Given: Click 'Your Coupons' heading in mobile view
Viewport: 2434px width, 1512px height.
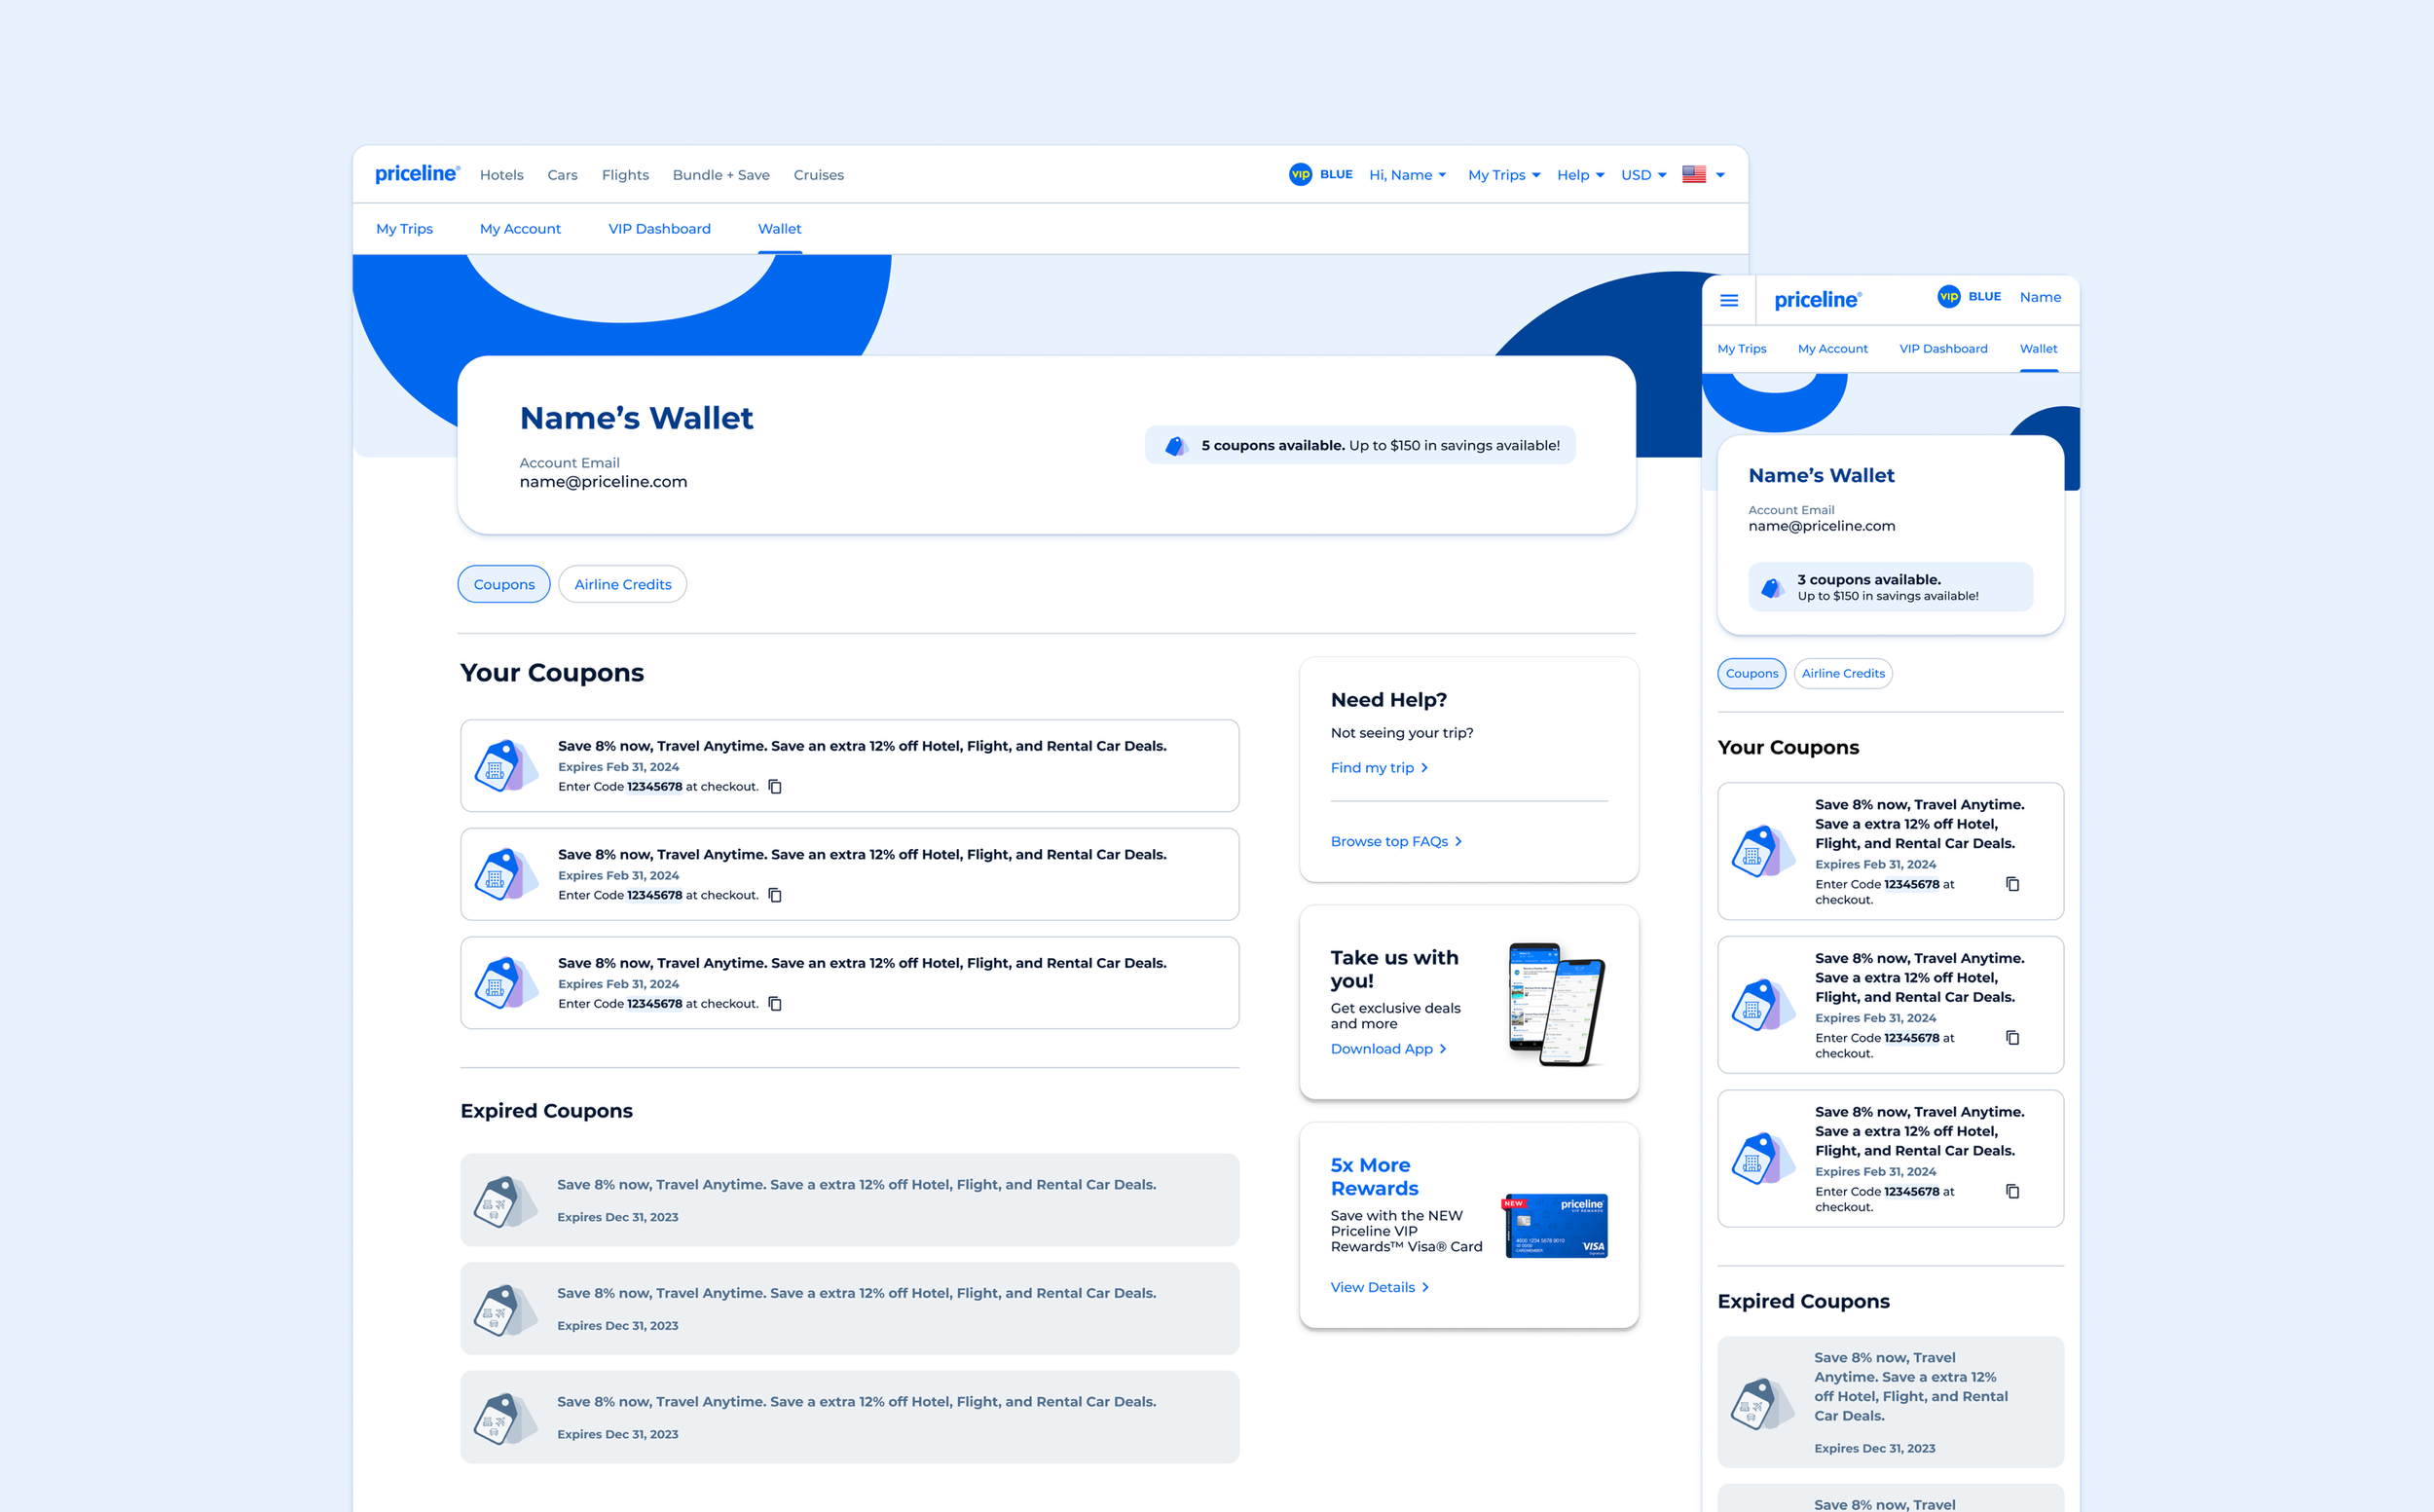Looking at the screenshot, I should click(1788, 748).
